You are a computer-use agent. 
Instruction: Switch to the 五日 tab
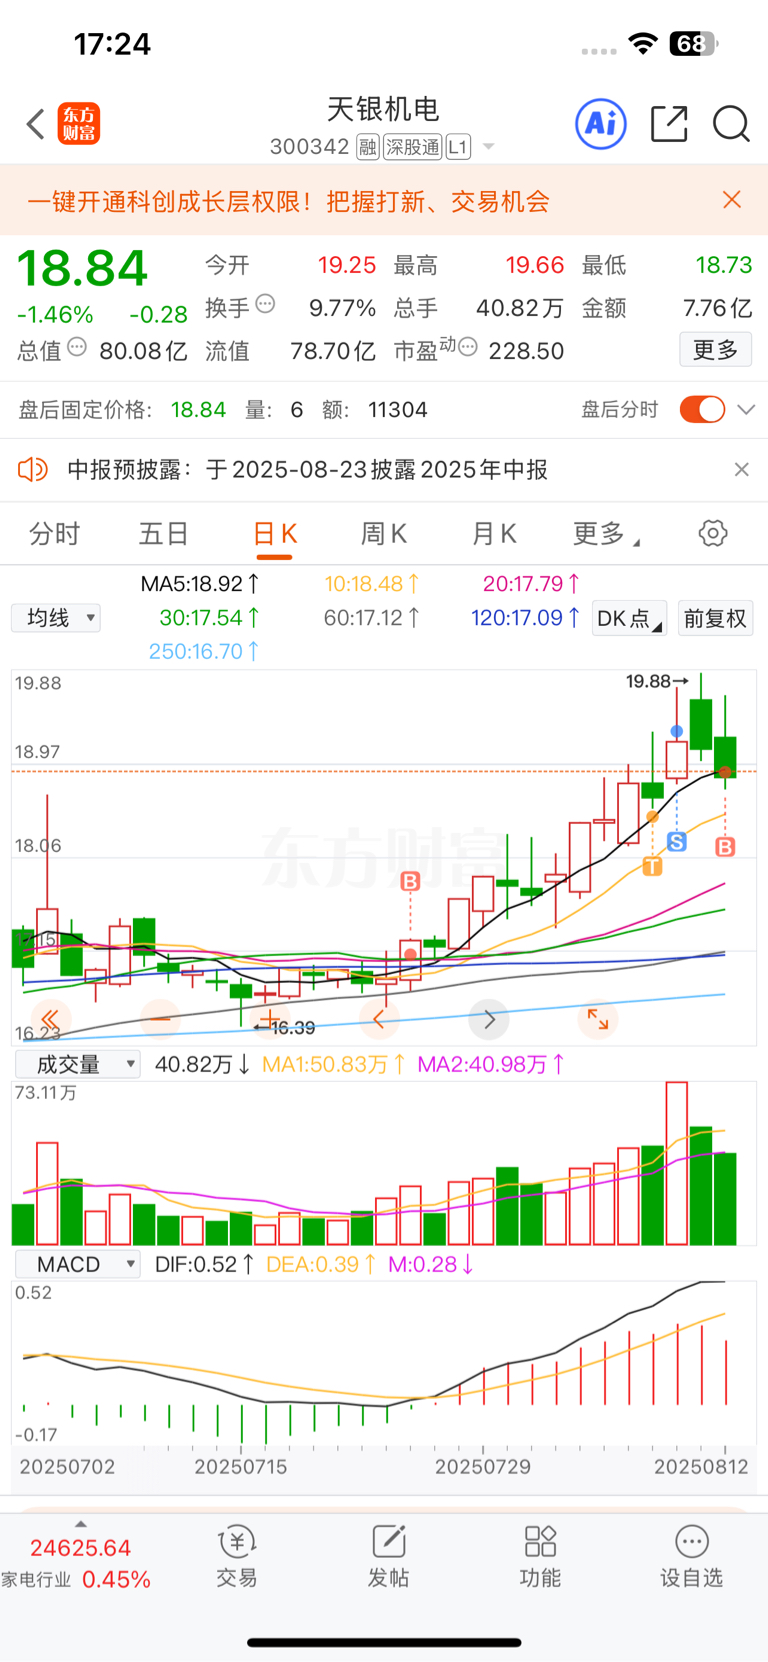tap(164, 534)
